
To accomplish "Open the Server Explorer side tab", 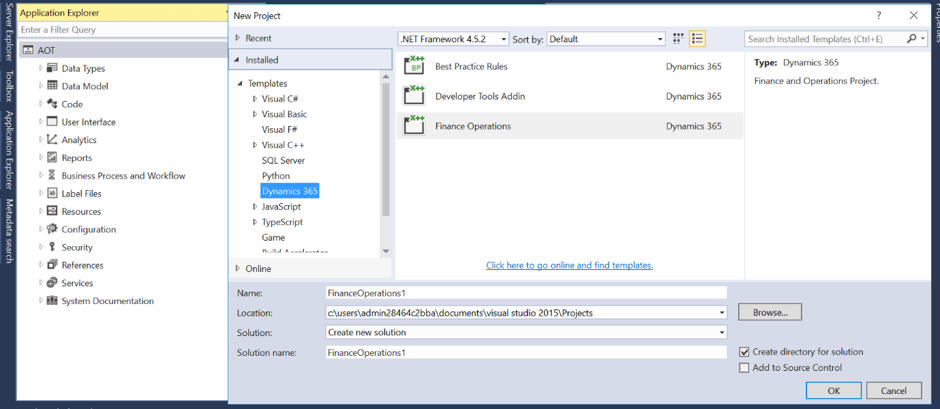I will [9, 35].
